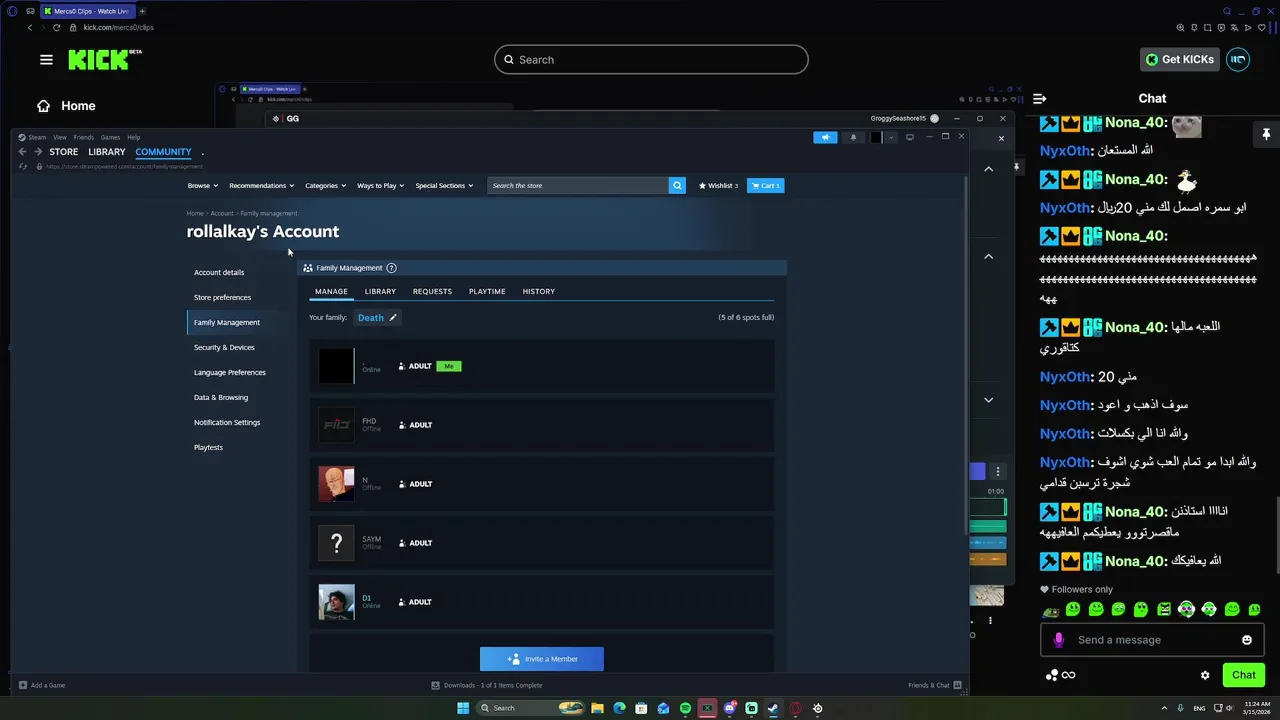Switch to the REQUESTS tab
This screenshot has height=720, width=1280.
coord(432,291)
